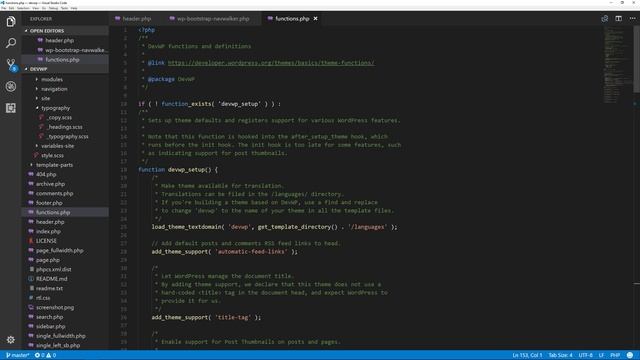Open phpcs.xml.dist in explorer
This screenshot has width=640, height=360.
pyautogui.click(x=53, y=269)
